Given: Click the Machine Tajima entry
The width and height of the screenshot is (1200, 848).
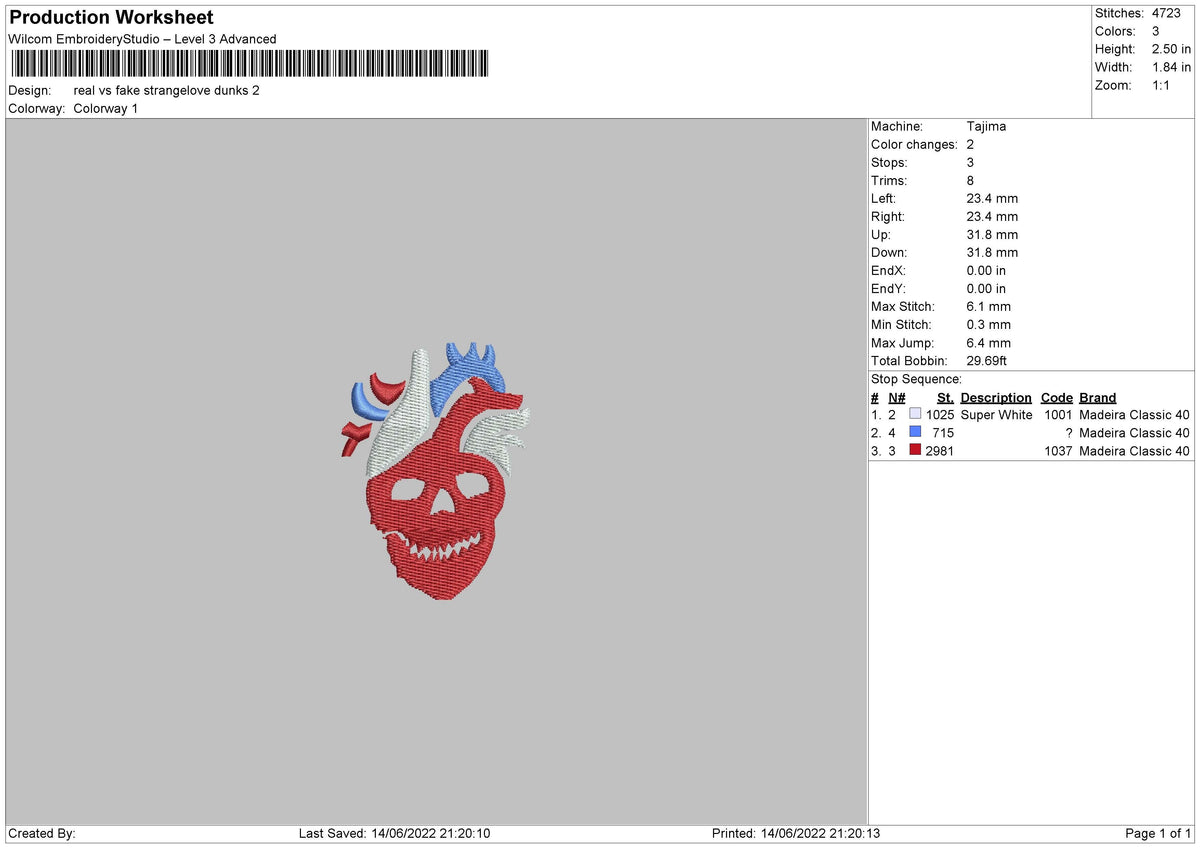Looking at the screenshot, I should pos(938,126).
